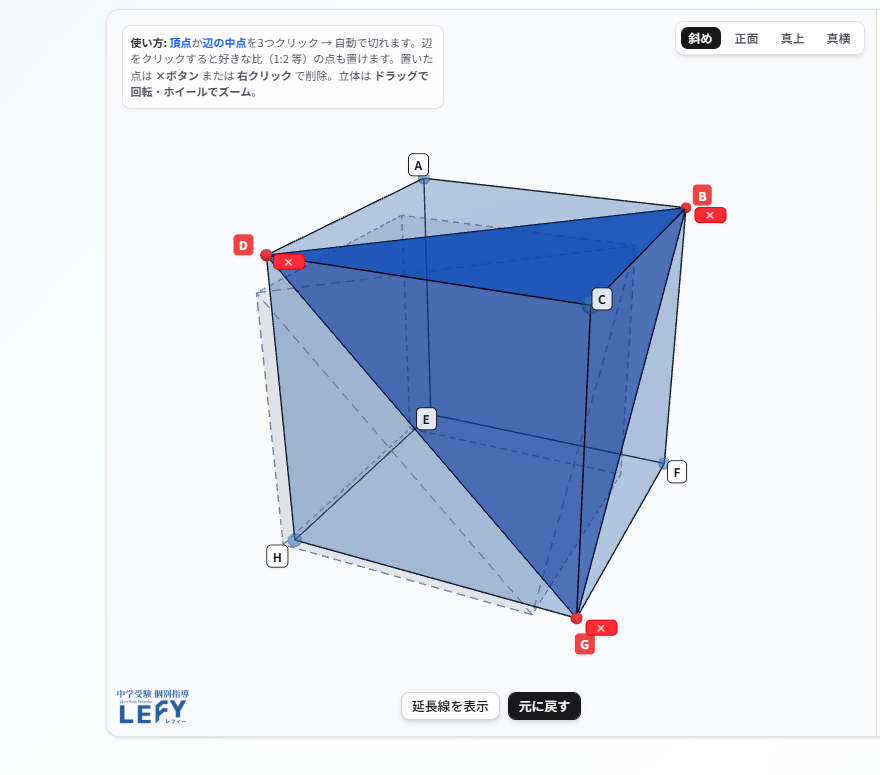Screen dimensions: 880x775
Task: Remove point G with its red × button
Action: [x=601, y=627]
